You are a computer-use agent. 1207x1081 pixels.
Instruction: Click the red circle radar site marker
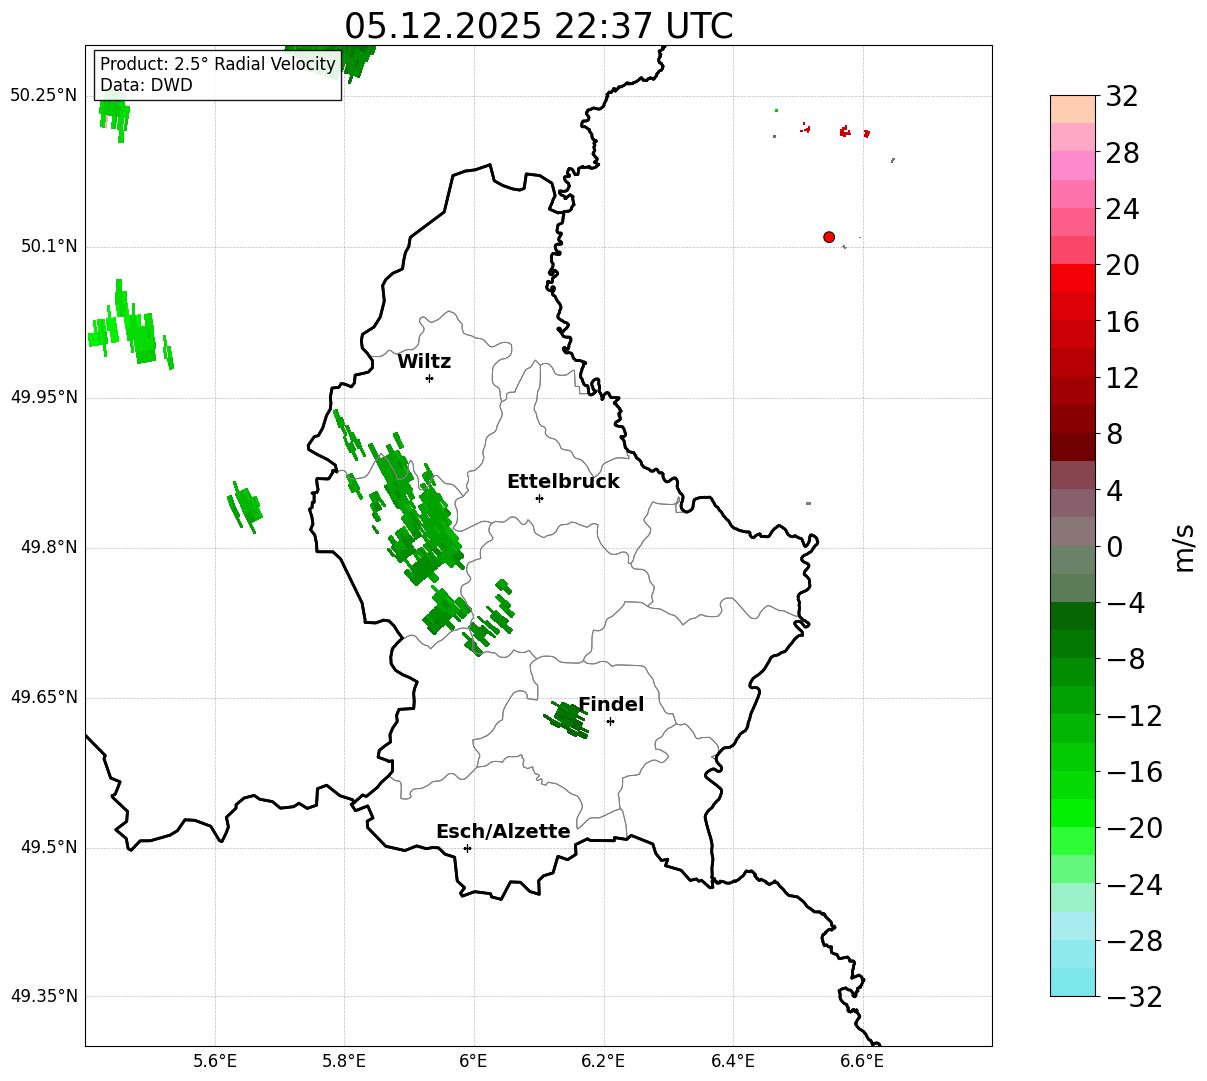click(x=829, y=237)
